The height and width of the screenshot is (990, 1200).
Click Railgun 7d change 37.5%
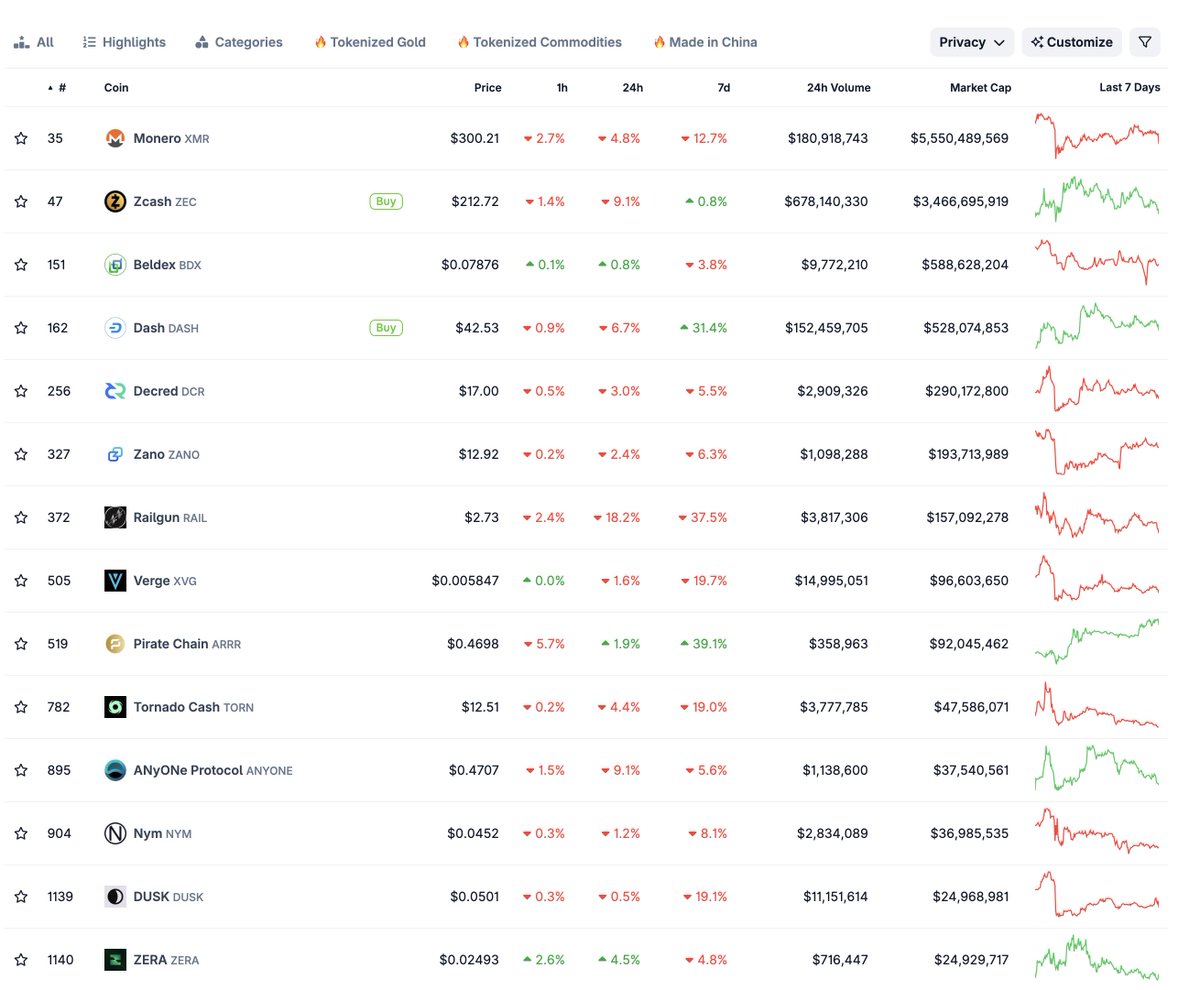[x=702, y=517]
